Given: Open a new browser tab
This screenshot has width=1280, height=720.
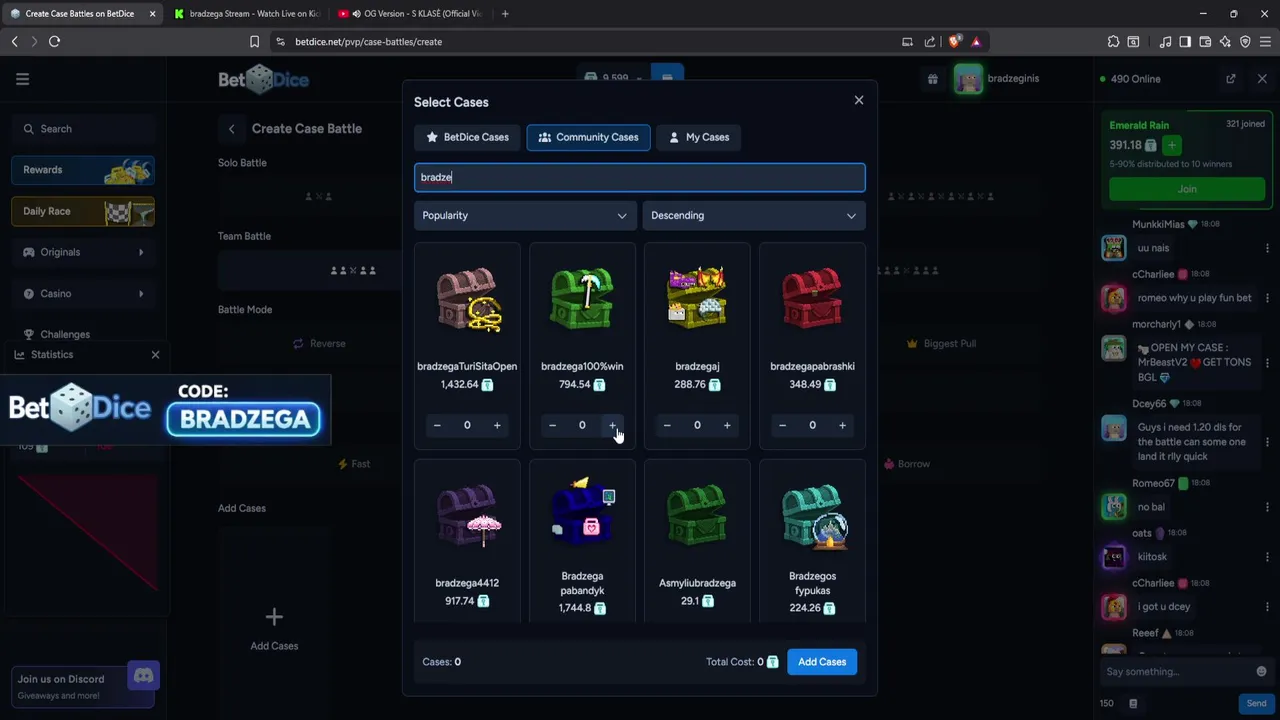Looking at the screenshot, I should (x=505, y=14).
